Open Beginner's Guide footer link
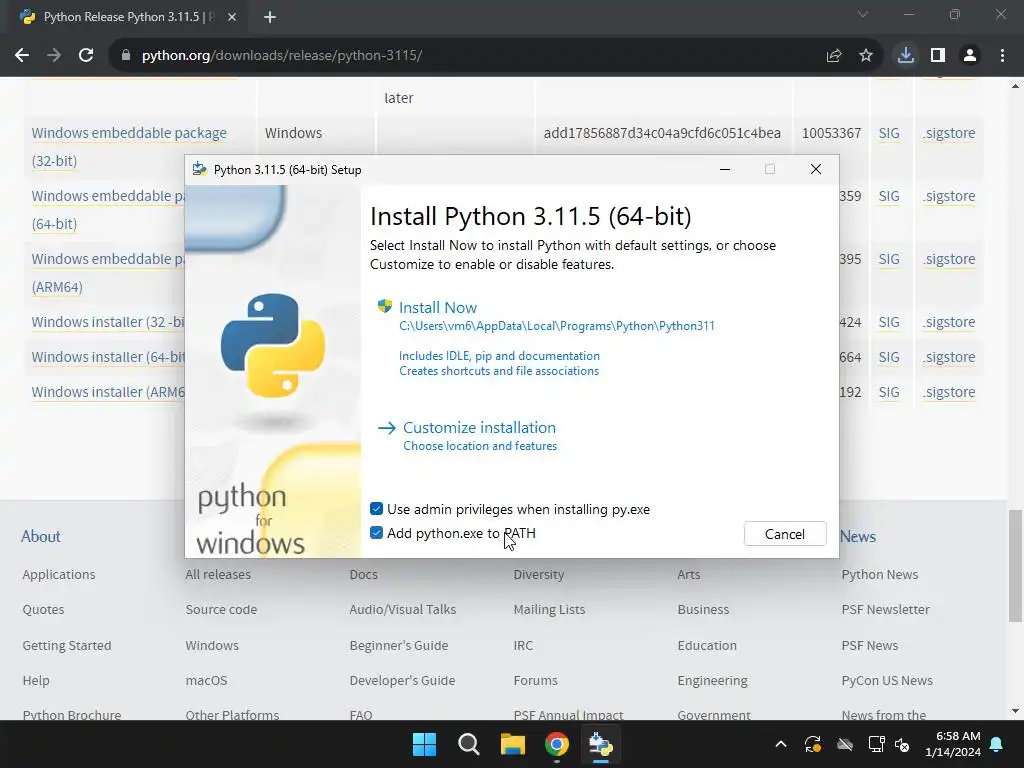This screenshot has width=1024, height=768. pos(398,645)
